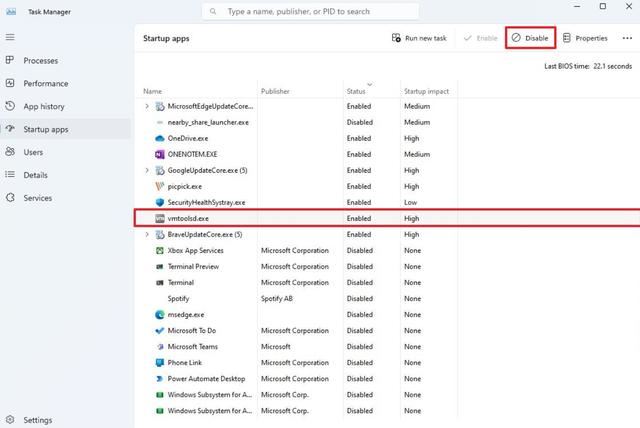Screen dimensions: 640x428
Task: Click Spotify AB publisher cell
Action: point(277,299)
